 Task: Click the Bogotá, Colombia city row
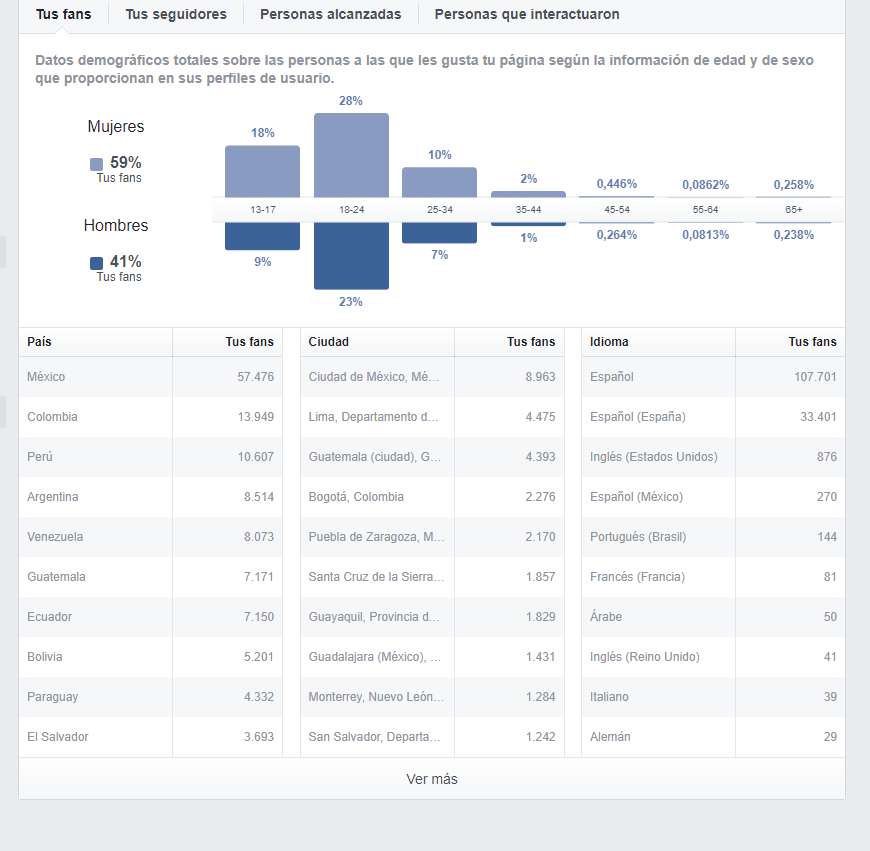(x=432, y=497)
